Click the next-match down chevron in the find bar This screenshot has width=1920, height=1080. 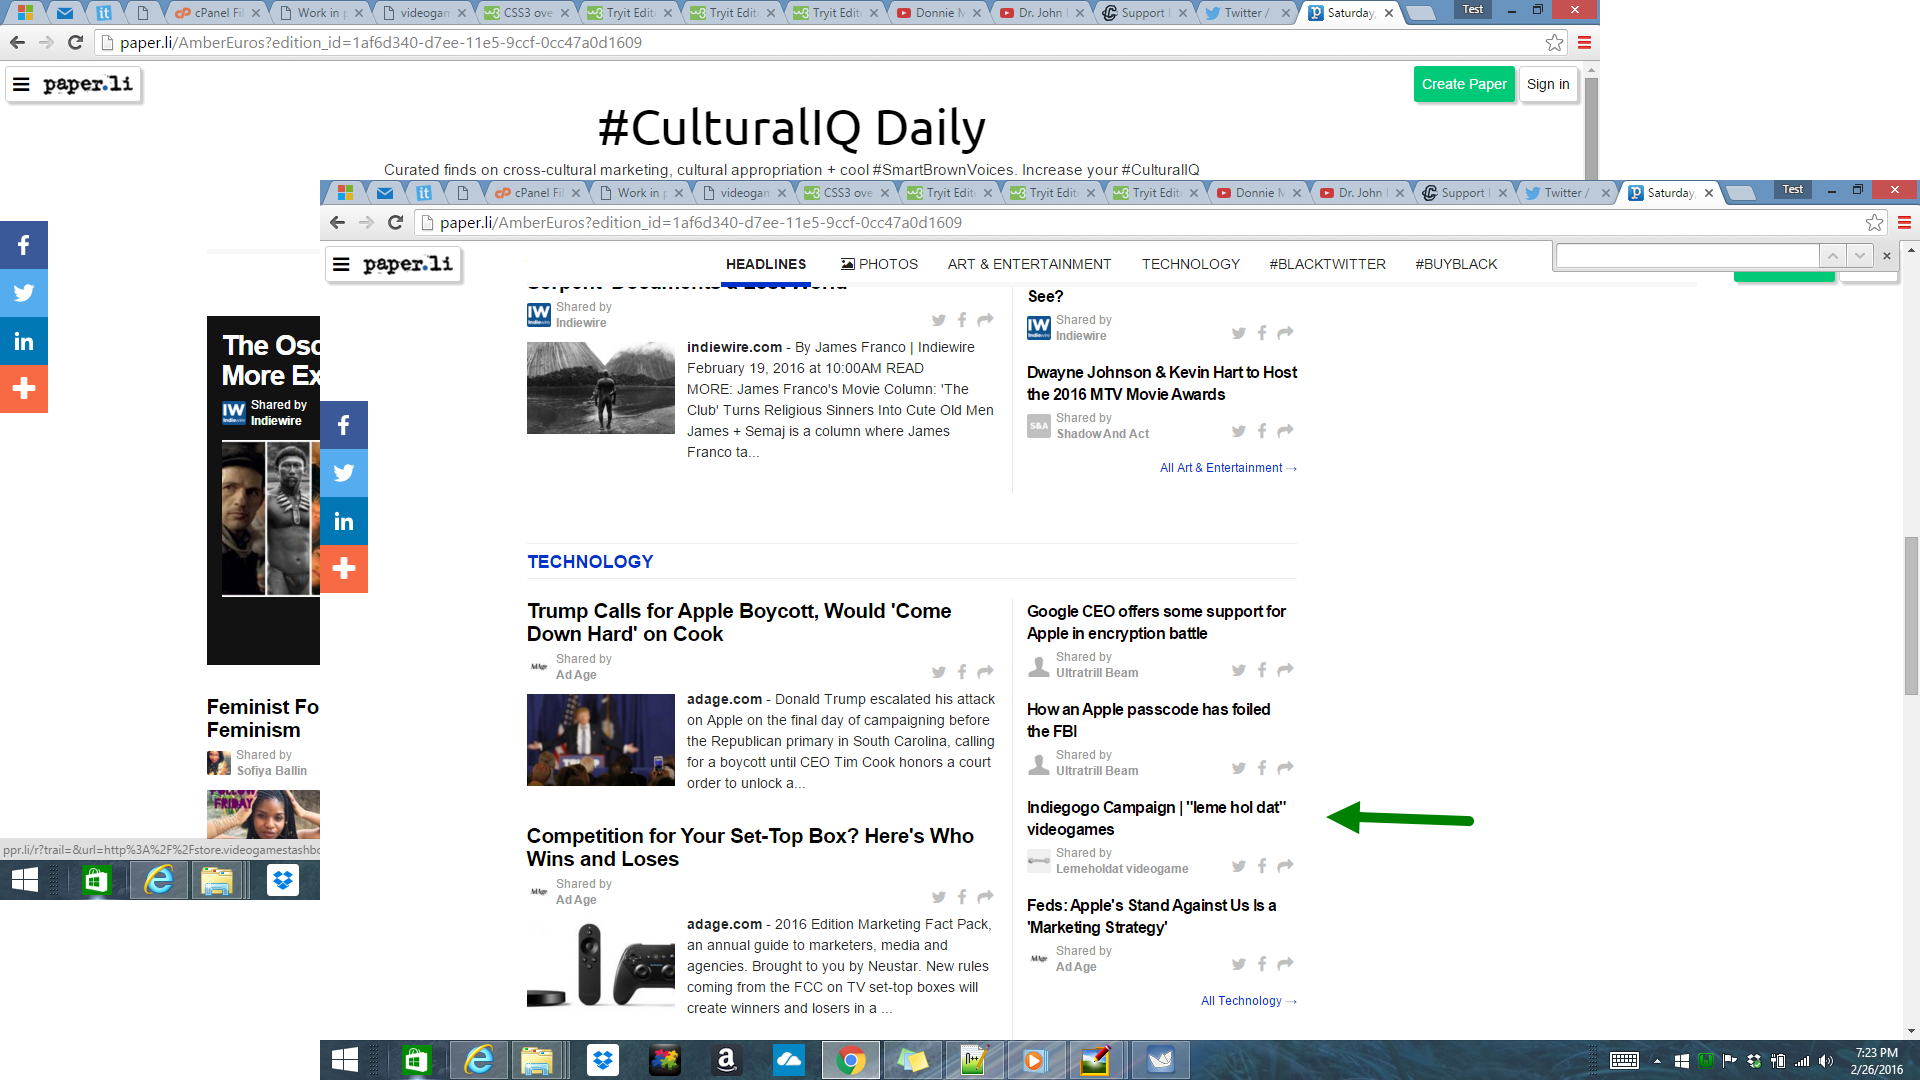pyautogui.click(x=1858, y=256)
